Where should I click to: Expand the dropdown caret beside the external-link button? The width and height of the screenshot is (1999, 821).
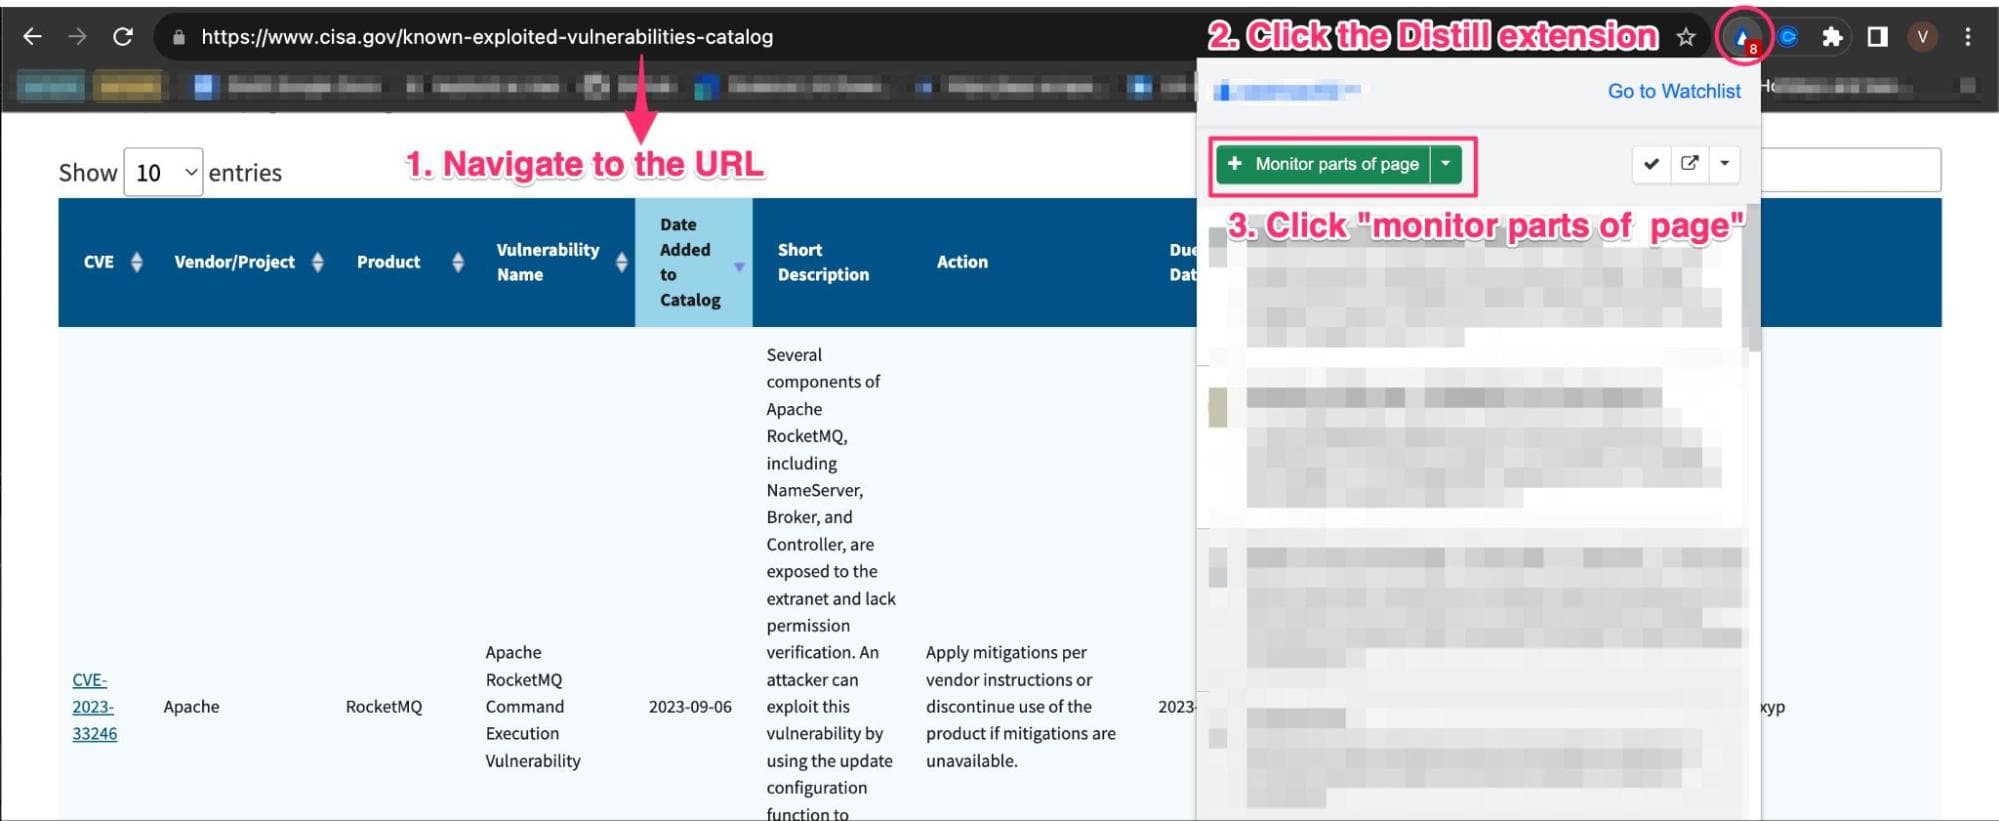[x=1725, y=164]
